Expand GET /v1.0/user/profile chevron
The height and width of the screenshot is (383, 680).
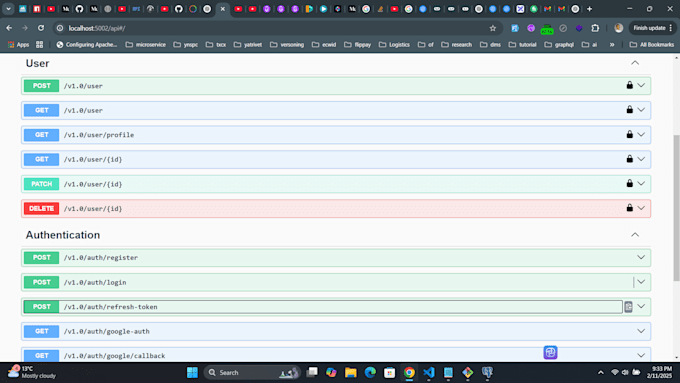[x=641, y=134]
